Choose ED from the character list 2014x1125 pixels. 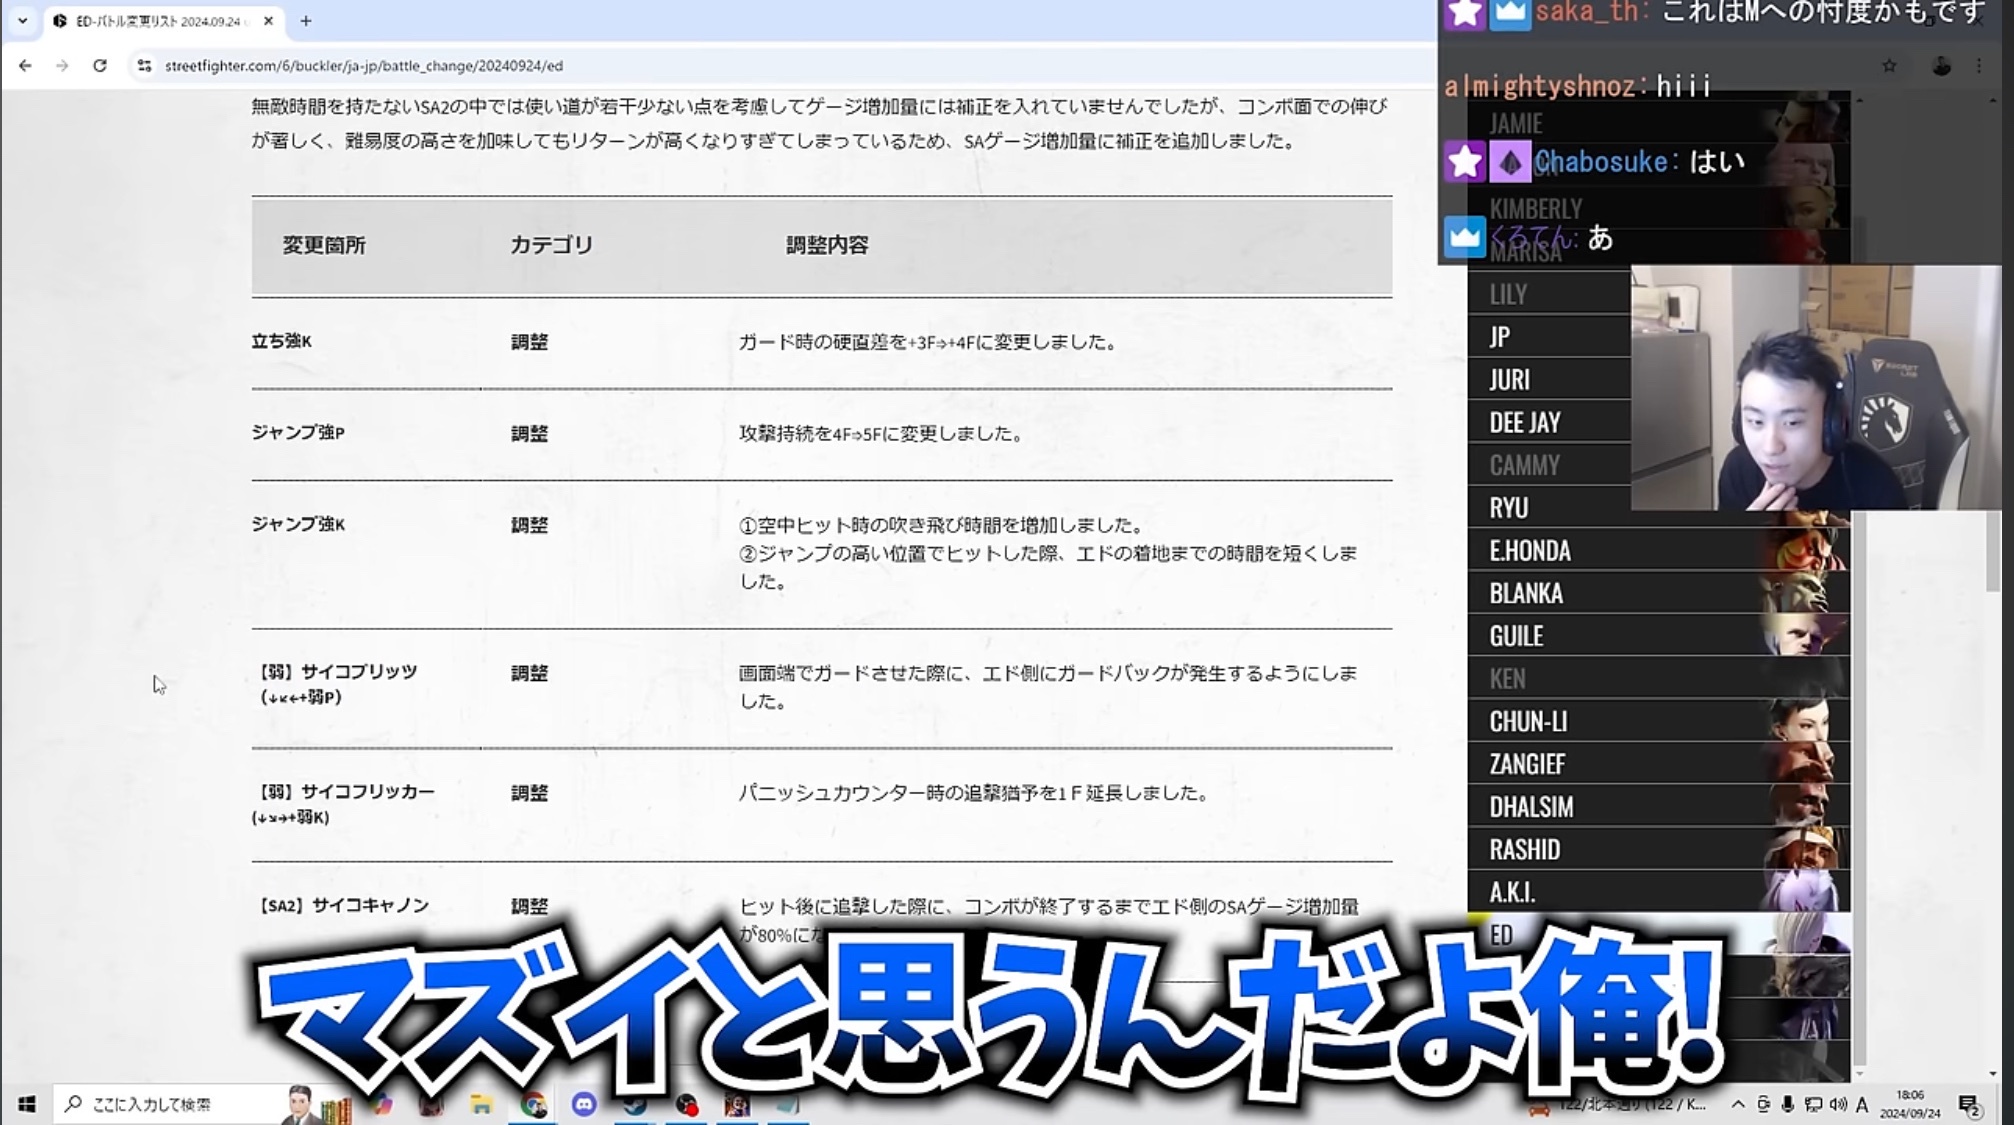coord(1659,935)
